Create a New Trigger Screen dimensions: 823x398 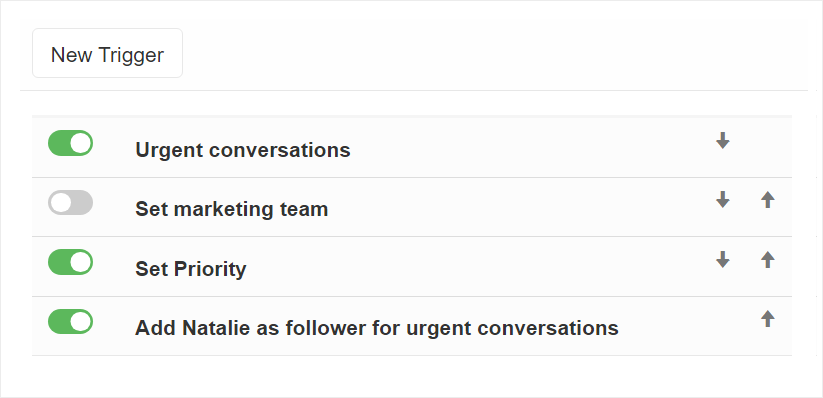108,53
